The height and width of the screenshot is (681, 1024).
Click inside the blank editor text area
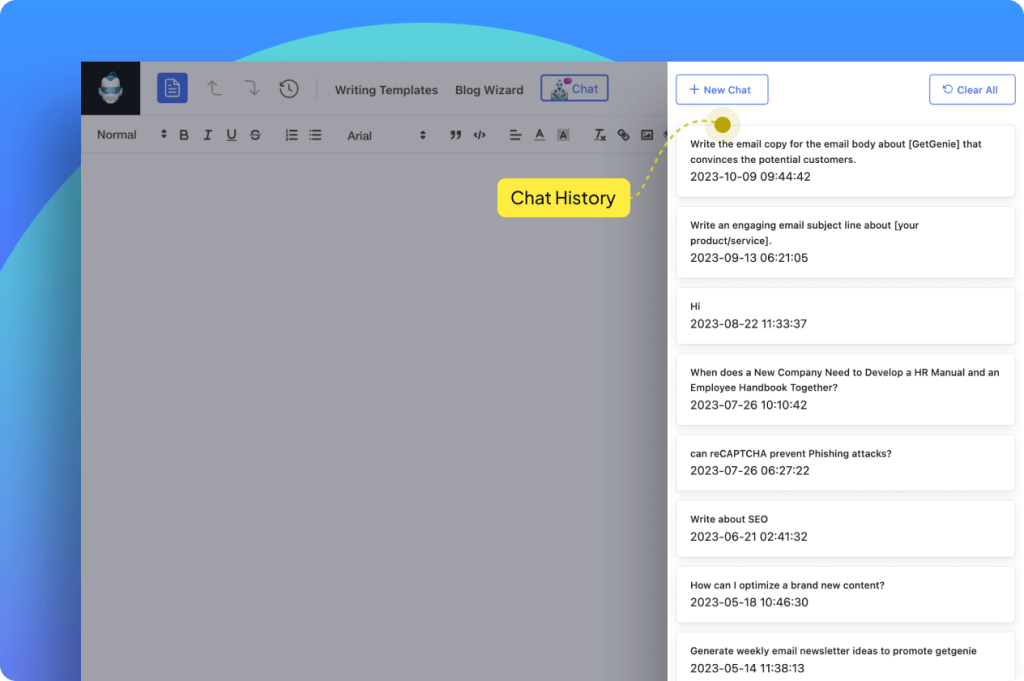tap(374, 418)
